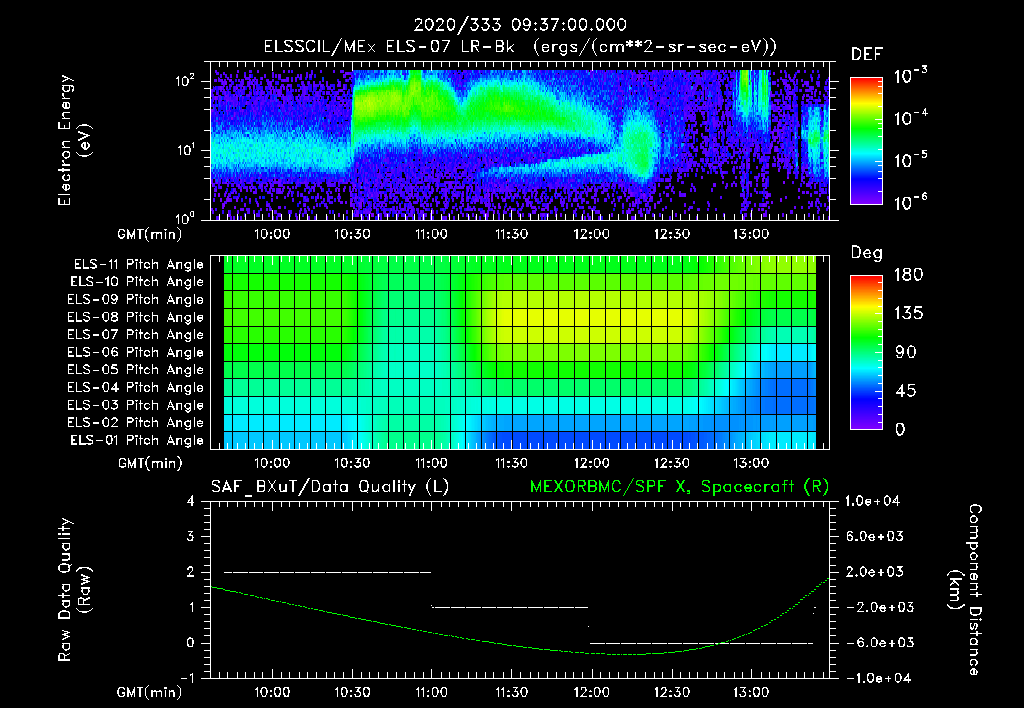Click the data quality line at level 0

click(701, 643)
